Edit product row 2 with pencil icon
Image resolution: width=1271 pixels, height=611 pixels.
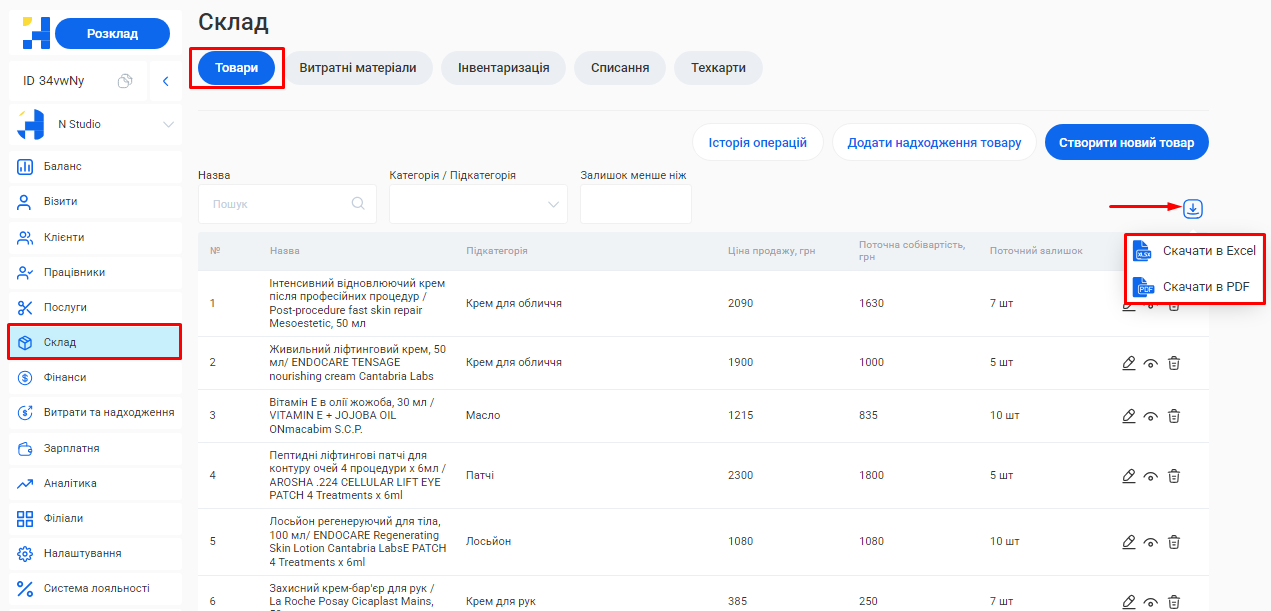(x=1129, y=363)
